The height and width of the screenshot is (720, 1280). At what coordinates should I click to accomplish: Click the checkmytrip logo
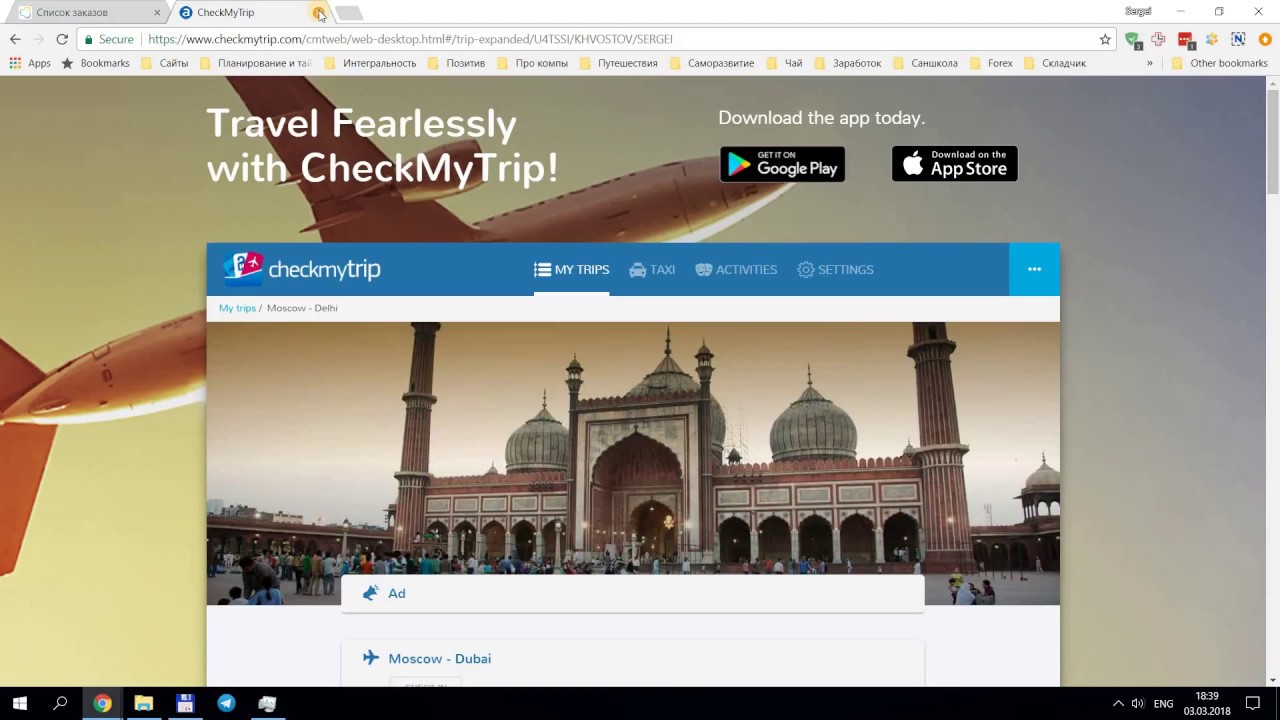[x=301, y=269]
